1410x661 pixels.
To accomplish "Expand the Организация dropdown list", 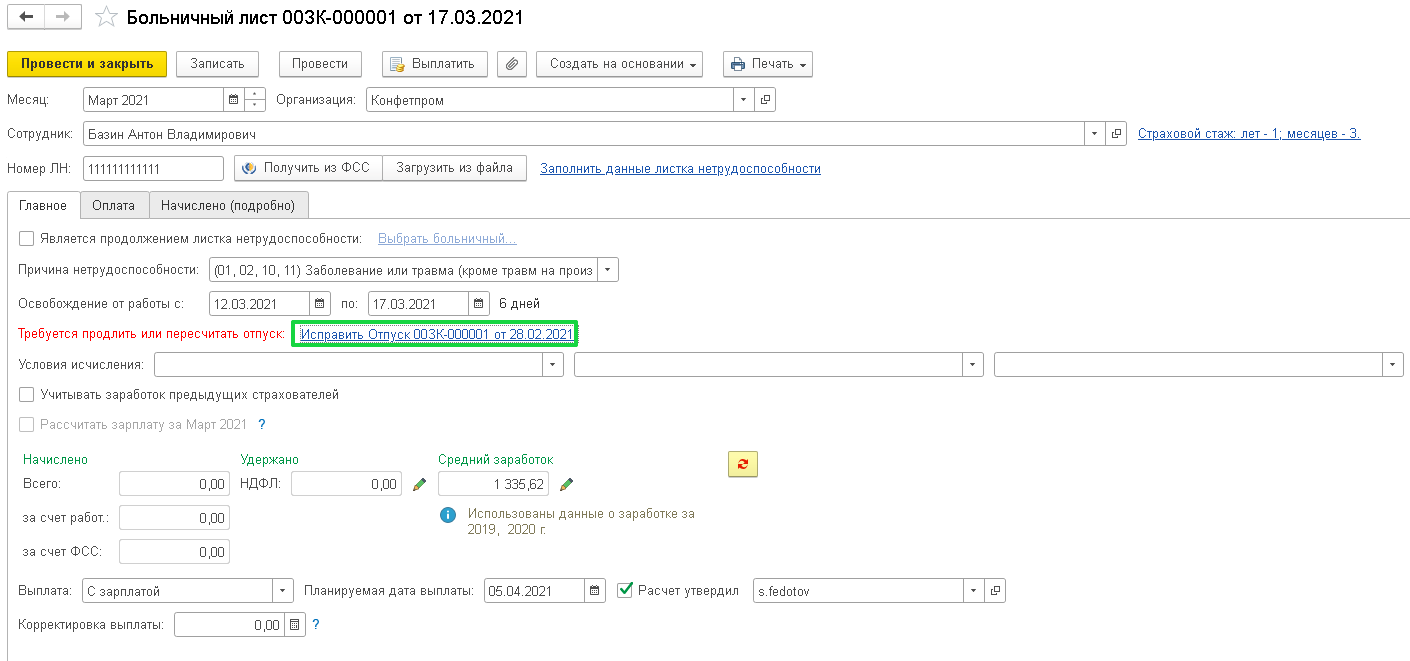I will [x=743, y=100].
